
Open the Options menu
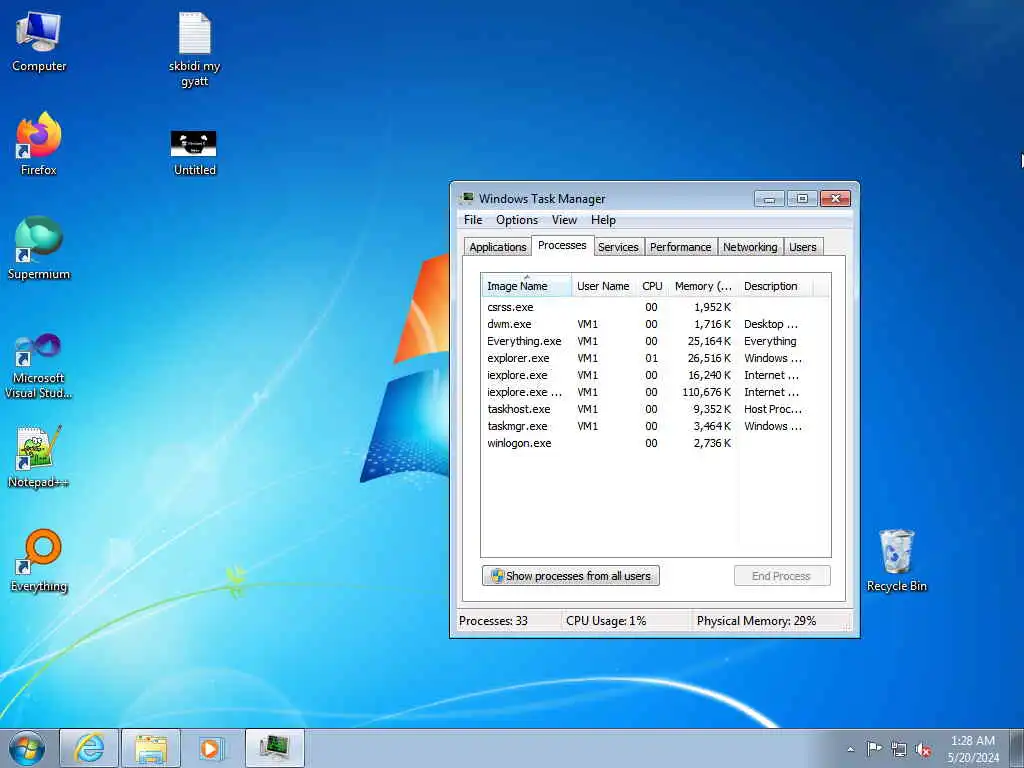tap(517, 220)
